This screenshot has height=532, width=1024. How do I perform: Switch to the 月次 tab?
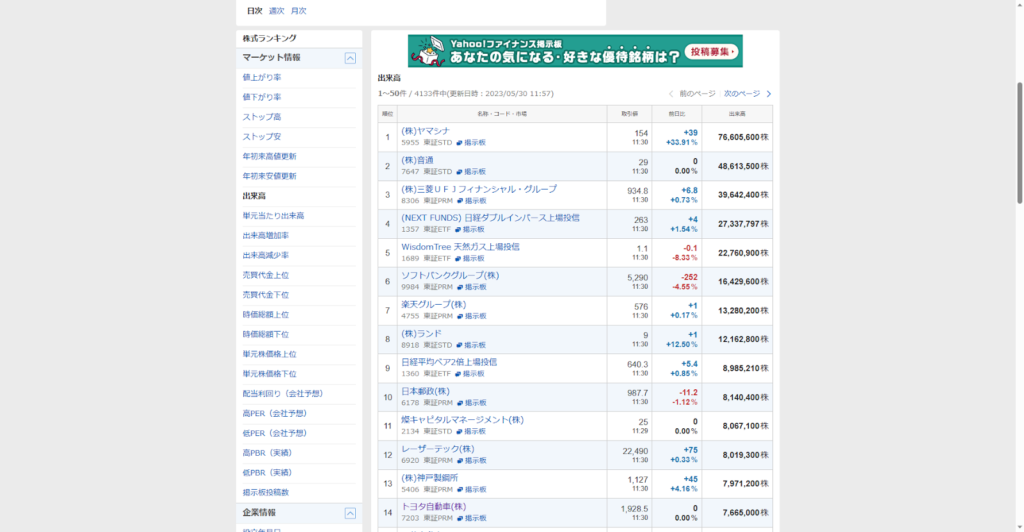298,11
